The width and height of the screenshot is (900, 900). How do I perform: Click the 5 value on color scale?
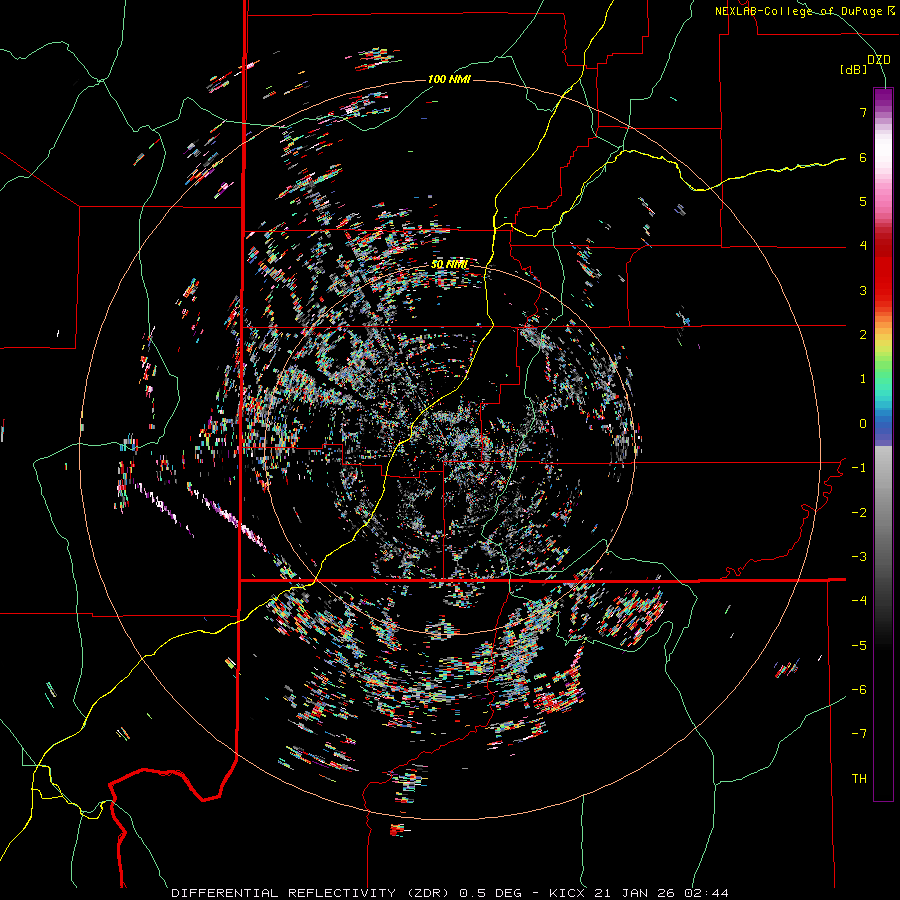click(x=863, y=201)
